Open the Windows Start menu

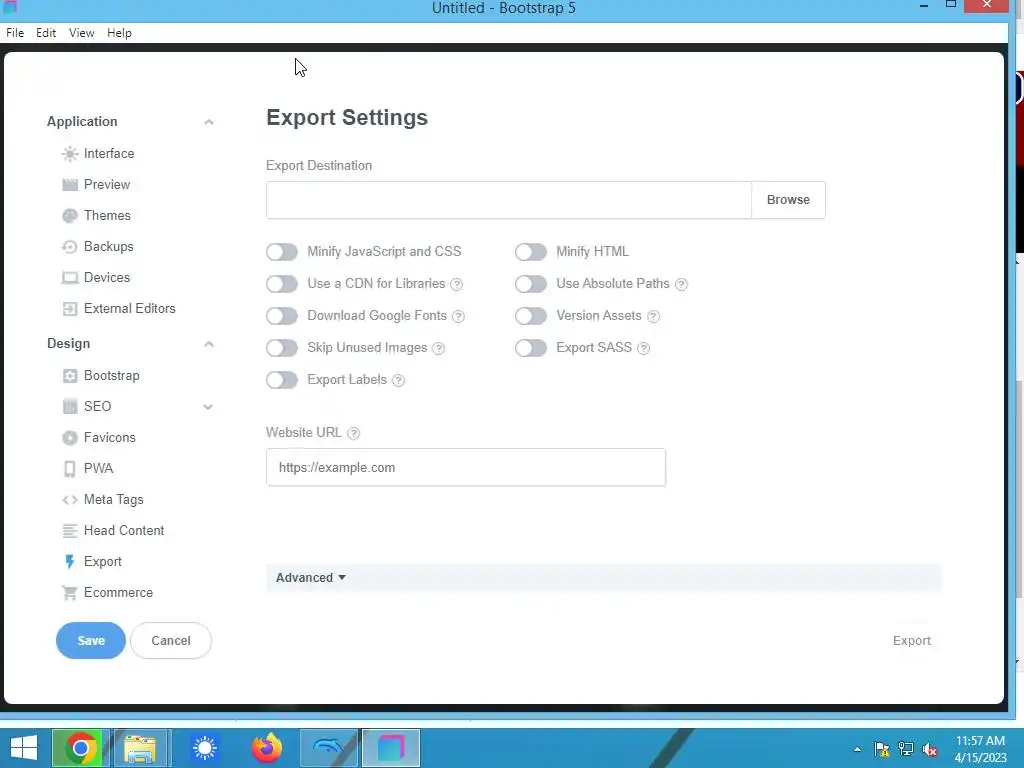coord(24,748)
